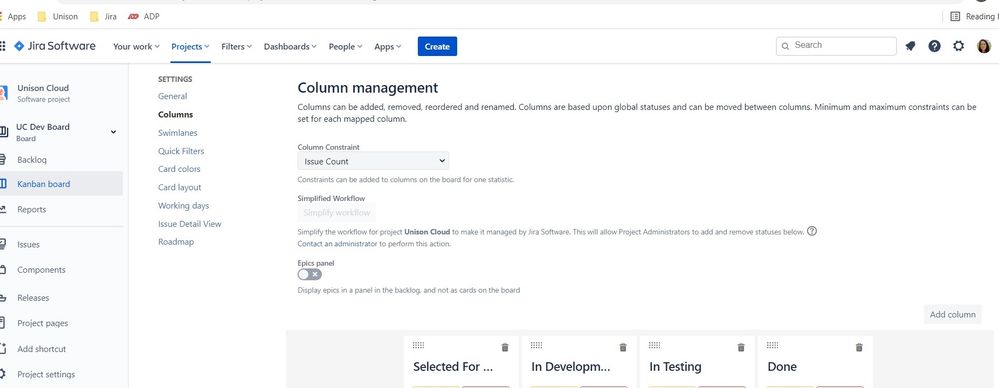Open the Column Constraint Issue Count dropdown
This screenshot has height=388, width=999.
coord(373,161)
